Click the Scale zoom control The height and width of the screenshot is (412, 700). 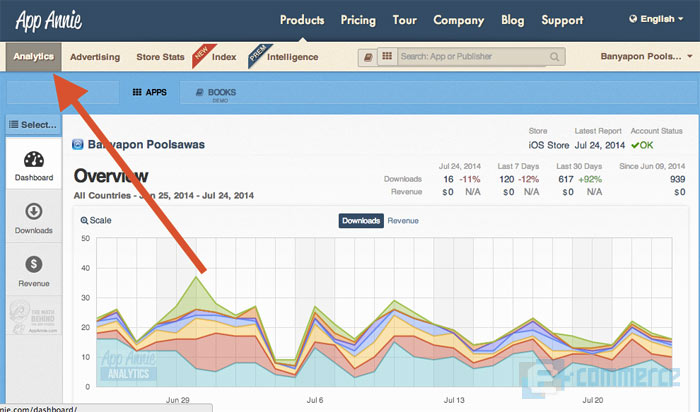click(x=96, y=220)
